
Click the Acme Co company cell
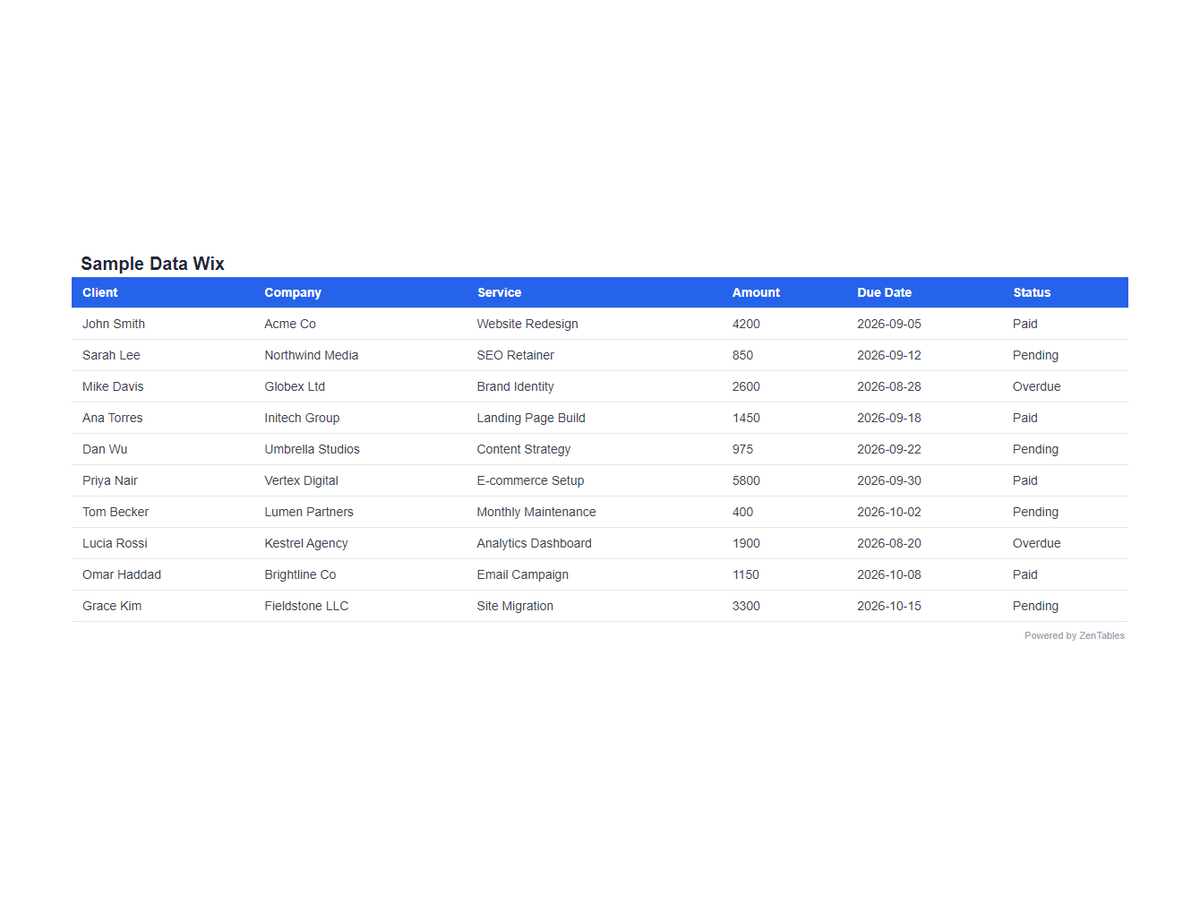pos(290,324)
